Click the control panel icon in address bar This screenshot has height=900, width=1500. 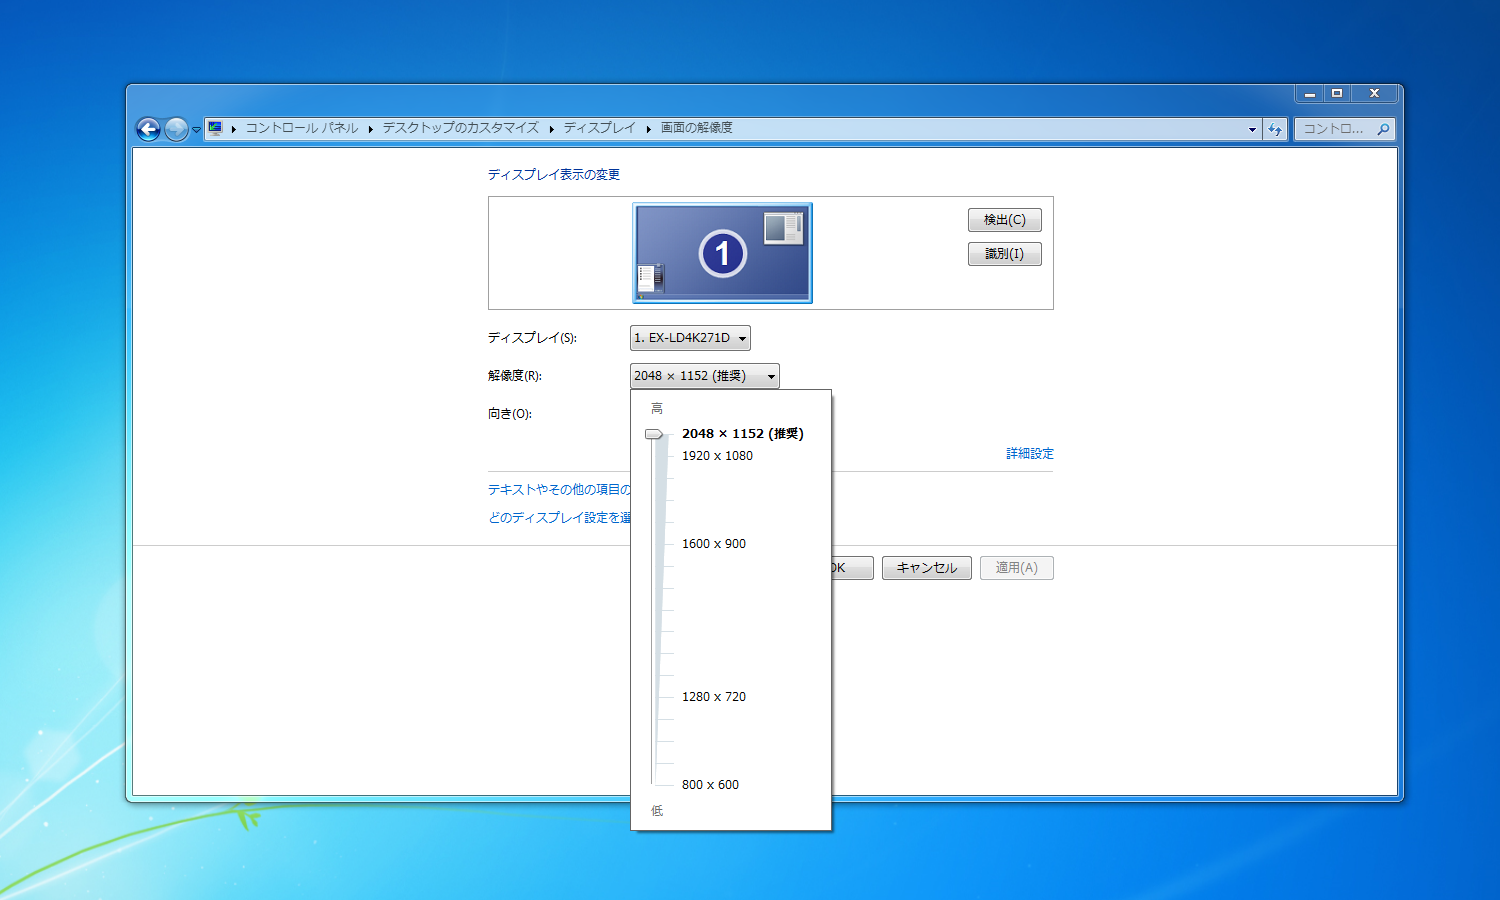(215, 128)
